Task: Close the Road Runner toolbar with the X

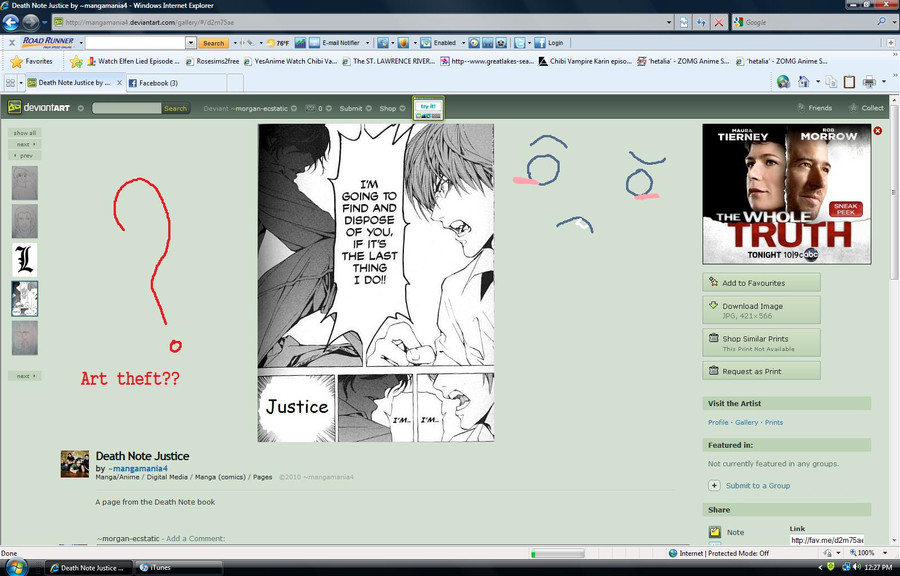Action: (11, 42)
